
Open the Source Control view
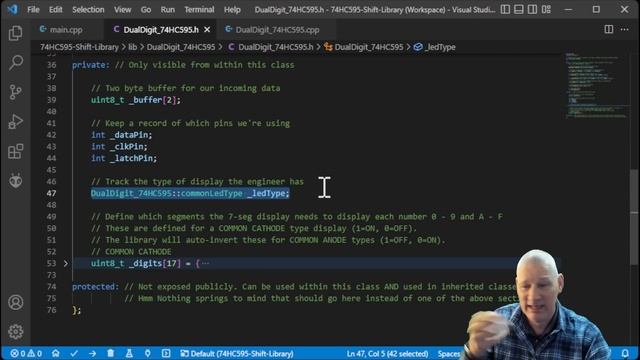(x=16, y=92)
